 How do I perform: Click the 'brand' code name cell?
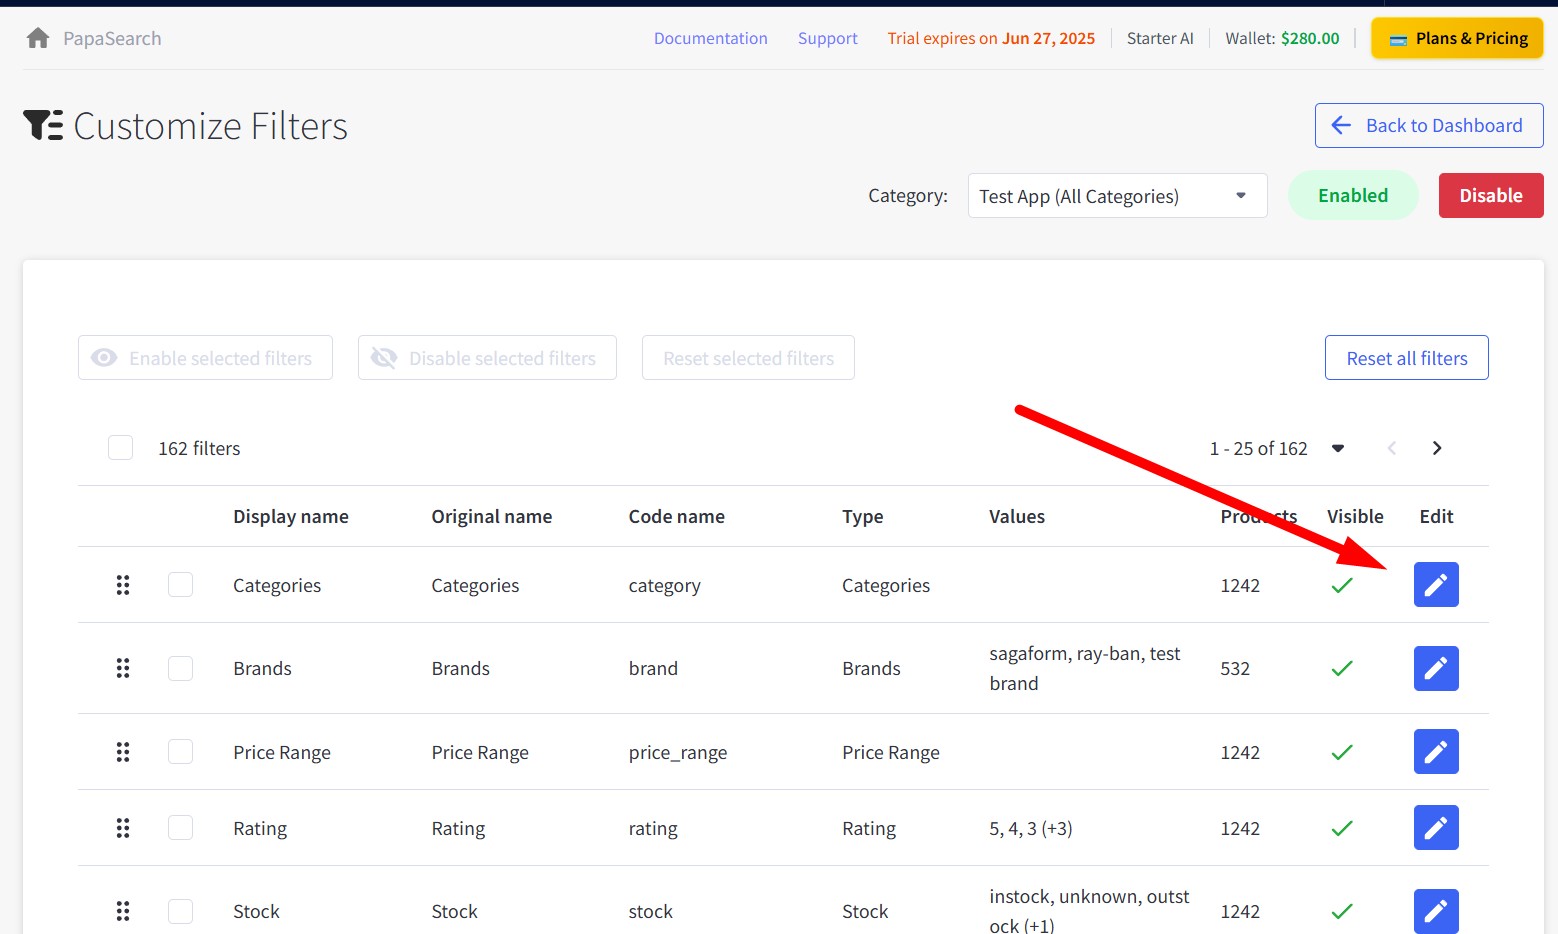point(653,668)
